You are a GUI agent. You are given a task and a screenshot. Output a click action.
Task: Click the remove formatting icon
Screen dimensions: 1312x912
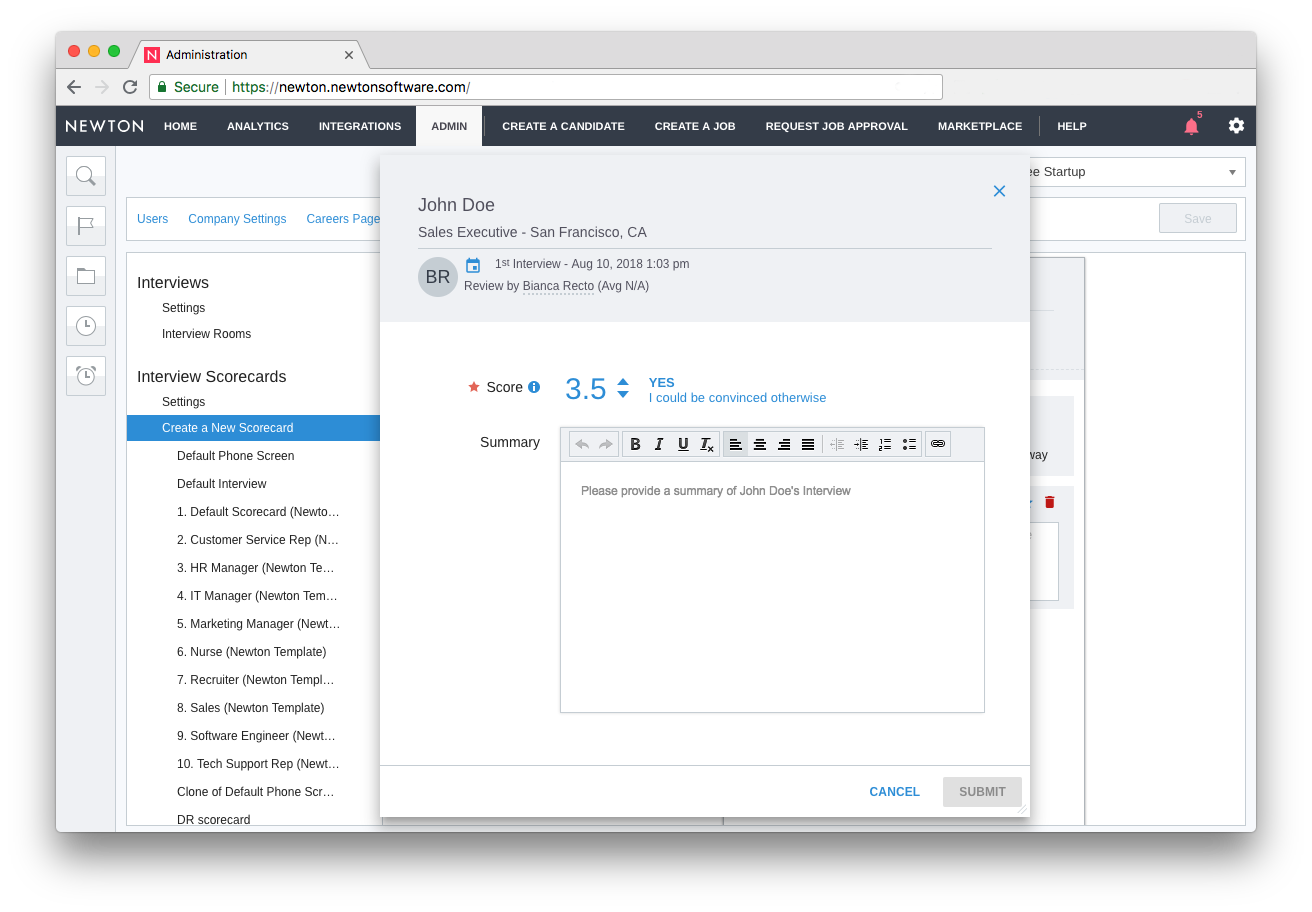(x=707, y=444)
